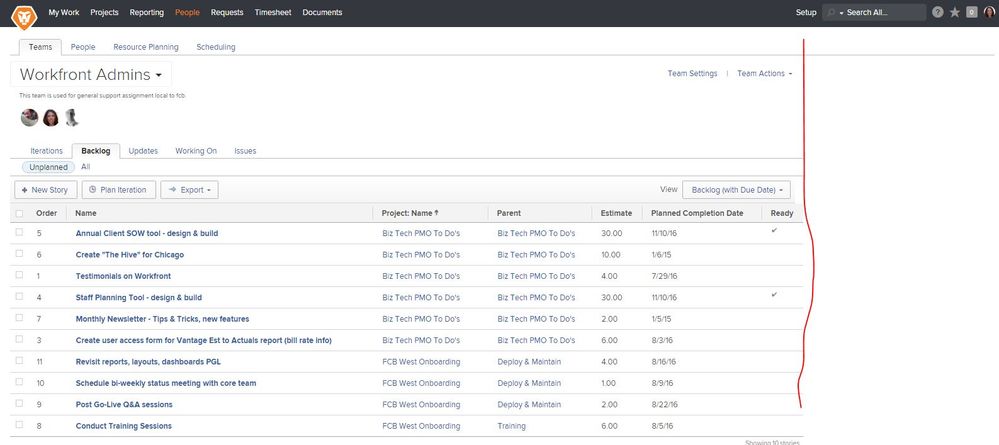Click the 11/10/16 date in Staff Planning Tool row

coord(664,298)
